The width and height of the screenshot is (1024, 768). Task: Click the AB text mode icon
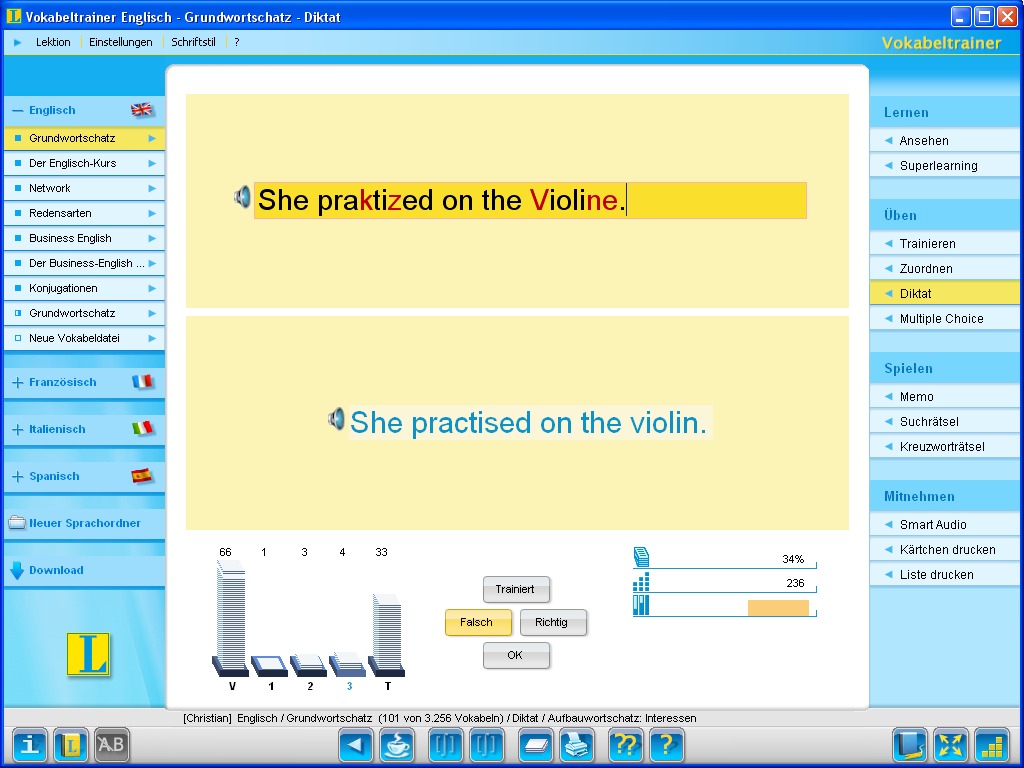(x=112, y=744)
